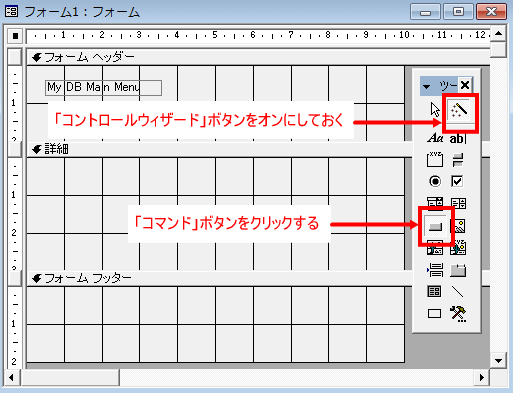Select the Rectangle tool
This screenshot has height=393, width=513.
[434, 313]
